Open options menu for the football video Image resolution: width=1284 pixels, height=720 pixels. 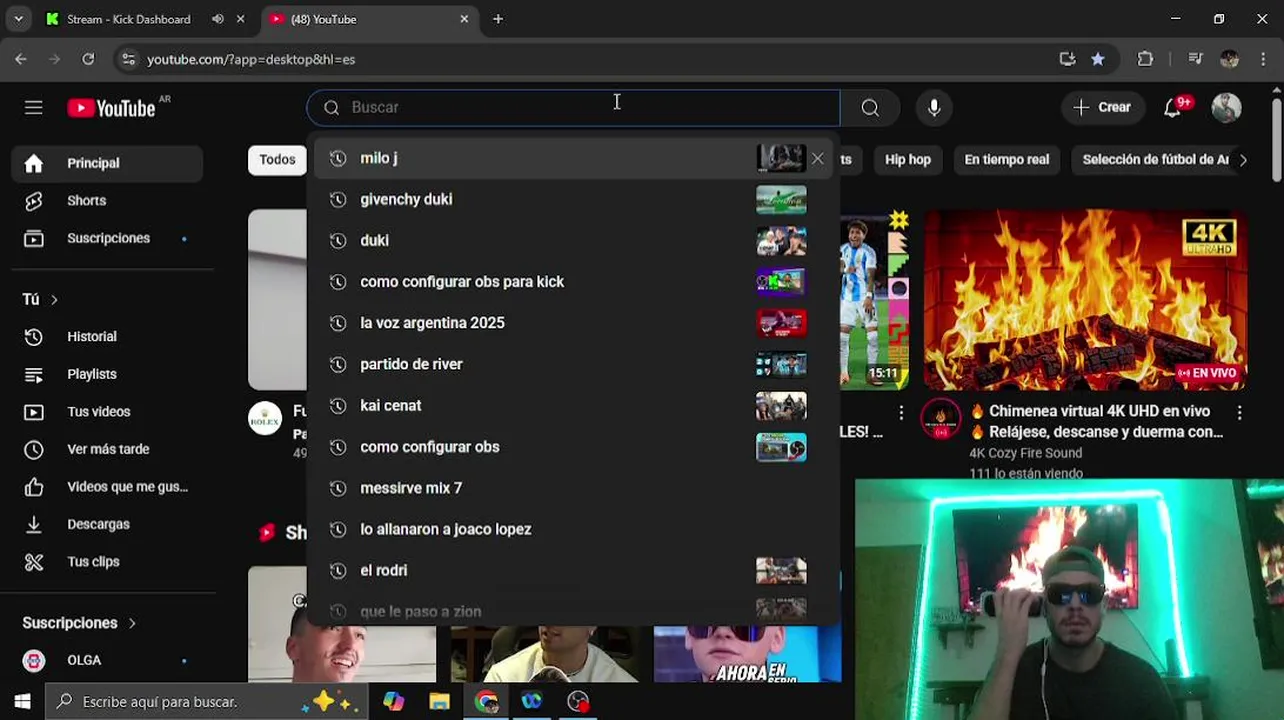pos(901,412)
